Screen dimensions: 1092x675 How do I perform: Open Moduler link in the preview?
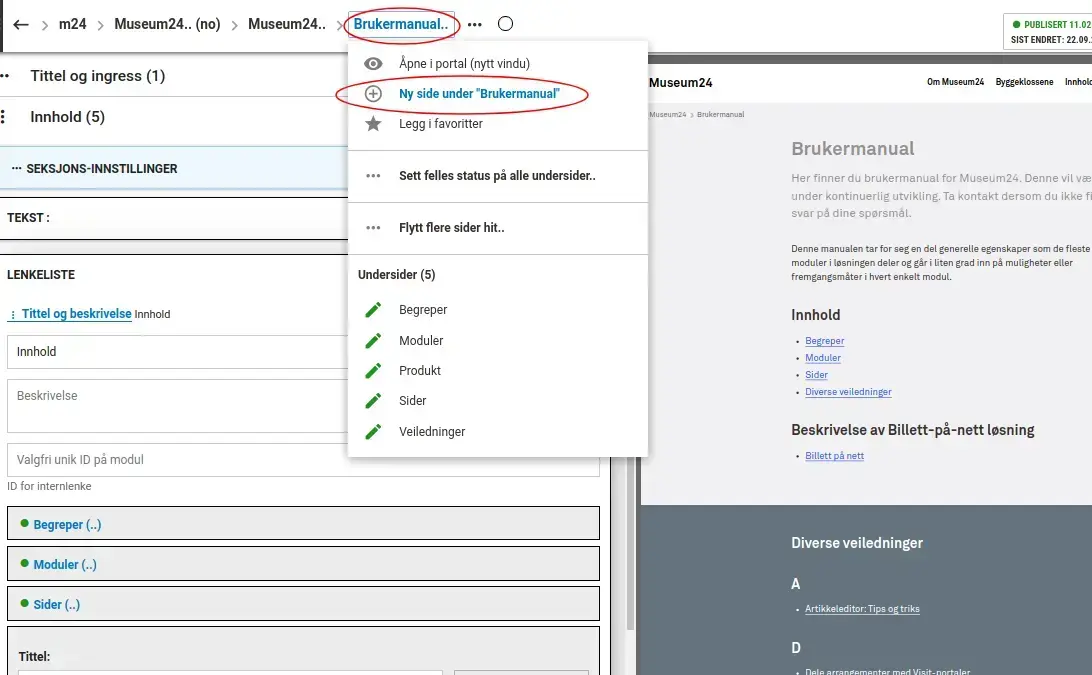(822, 357)
